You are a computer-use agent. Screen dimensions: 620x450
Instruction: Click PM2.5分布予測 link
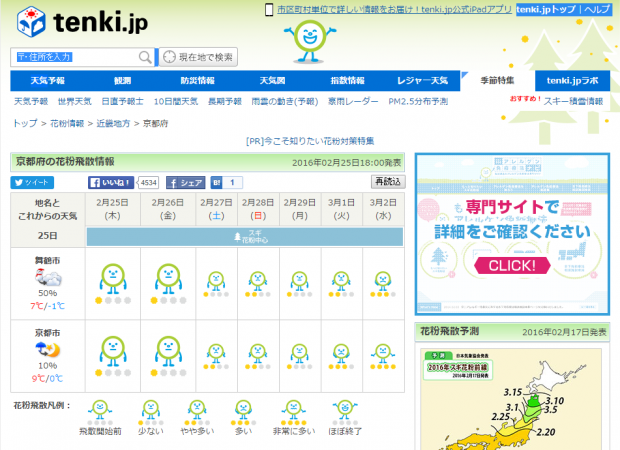418,102
